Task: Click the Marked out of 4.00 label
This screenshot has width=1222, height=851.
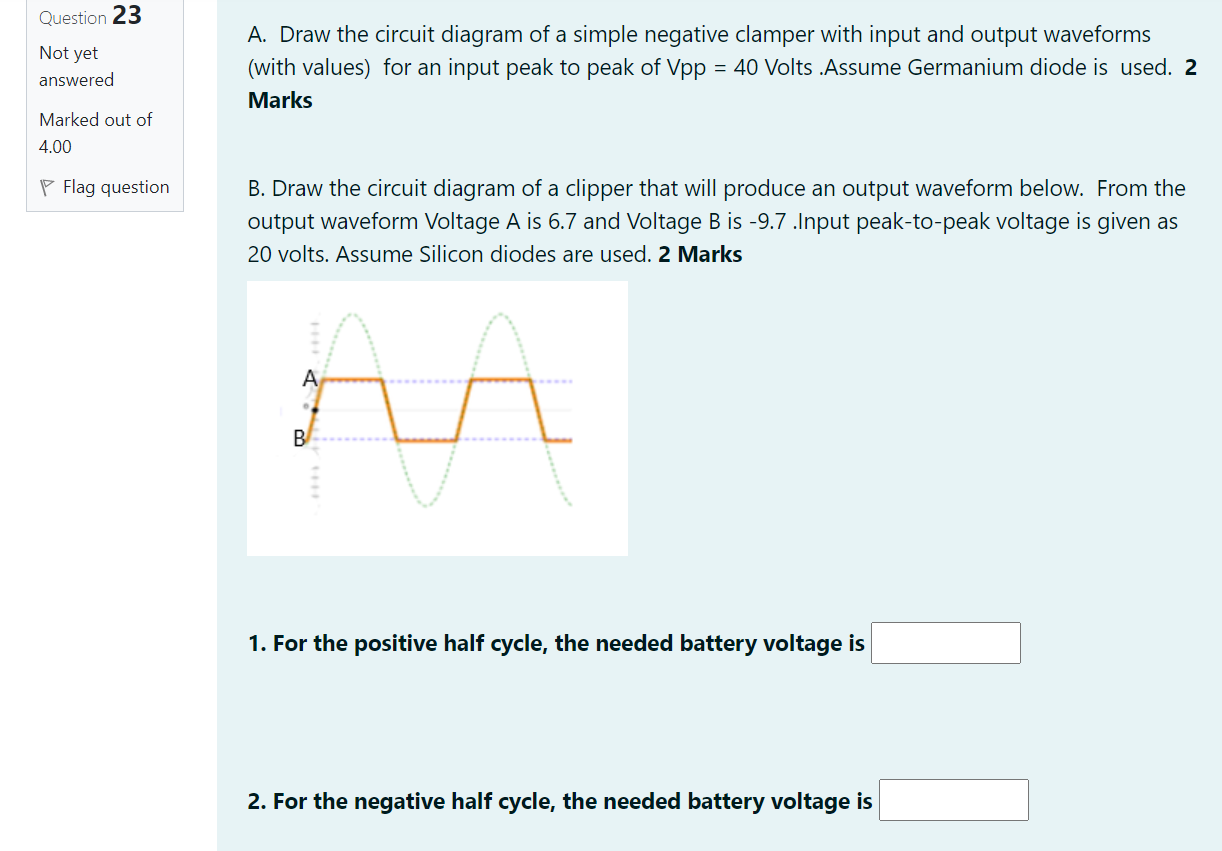Action: 95,132
